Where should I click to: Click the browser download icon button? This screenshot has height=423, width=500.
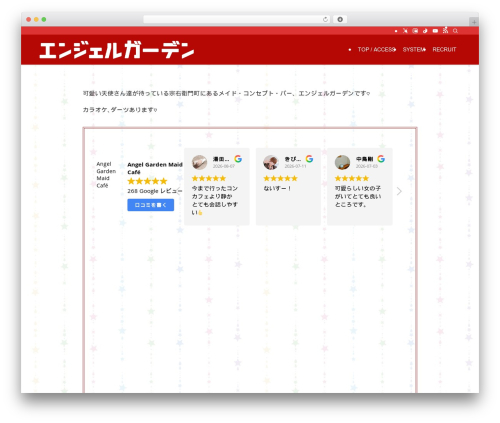(x=340, y=19)
